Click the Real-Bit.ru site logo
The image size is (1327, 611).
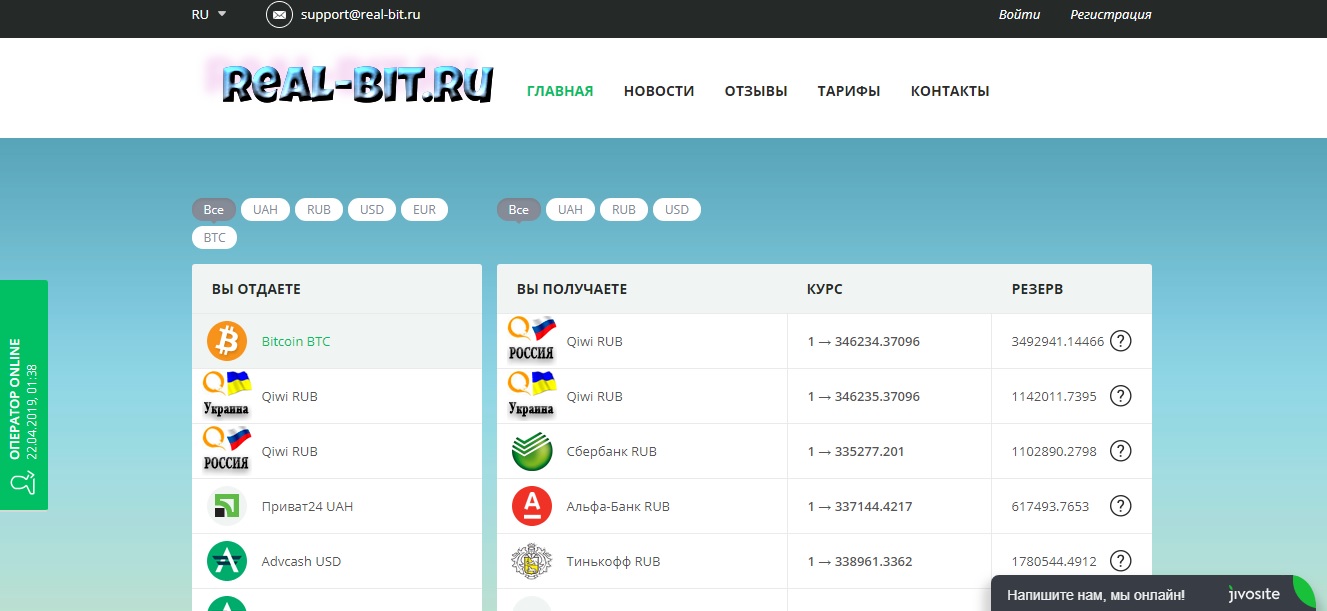pyautogui.click(x=348, y=84)
